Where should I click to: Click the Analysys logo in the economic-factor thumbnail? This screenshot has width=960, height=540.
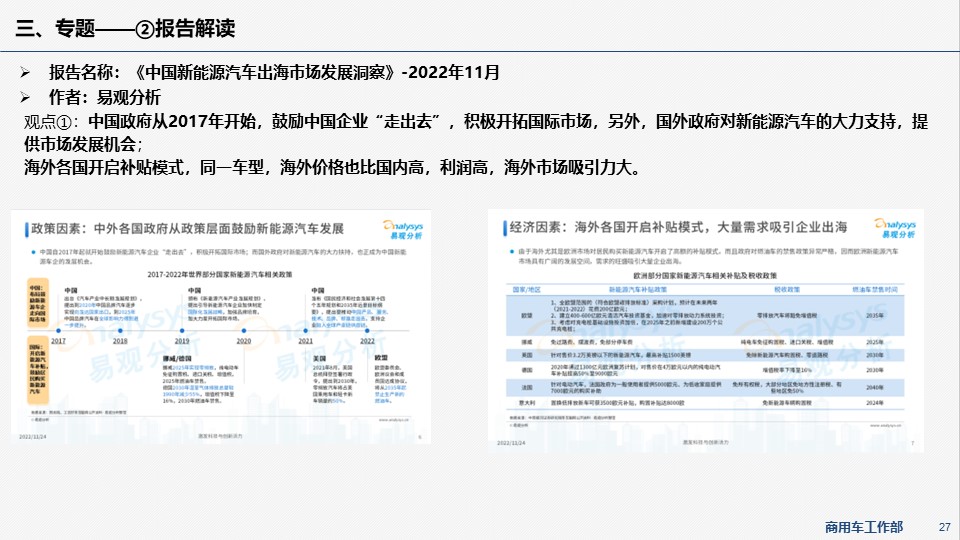click(x=895, y=228)
